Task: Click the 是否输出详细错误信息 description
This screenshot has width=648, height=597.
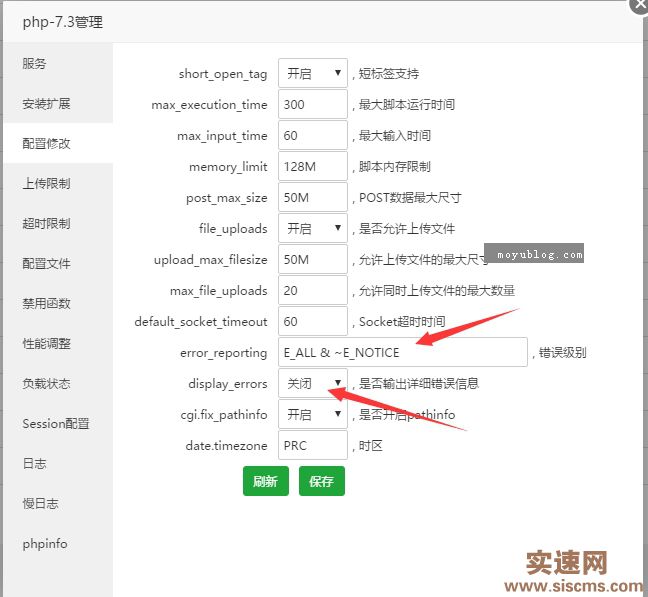Action: click(419, 383)
